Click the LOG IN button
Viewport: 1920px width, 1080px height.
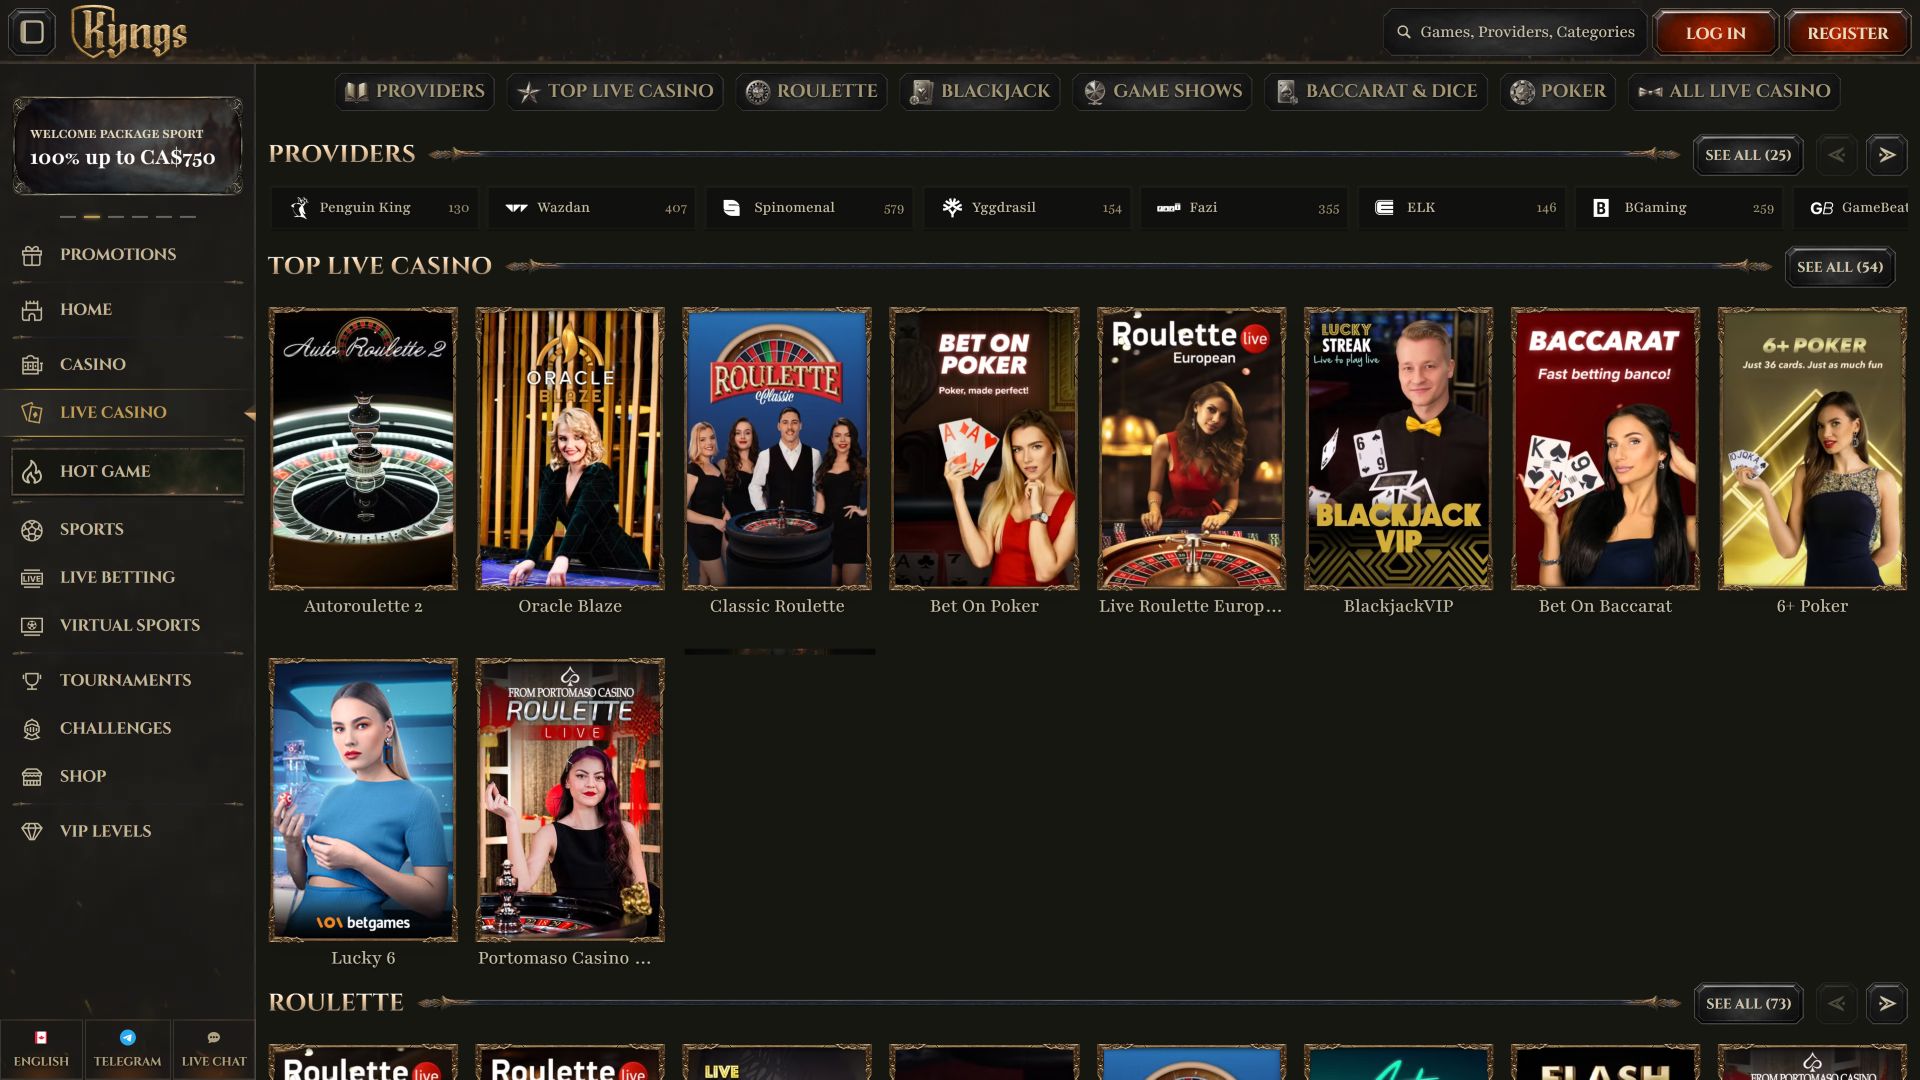click(x=1716, y=33)
